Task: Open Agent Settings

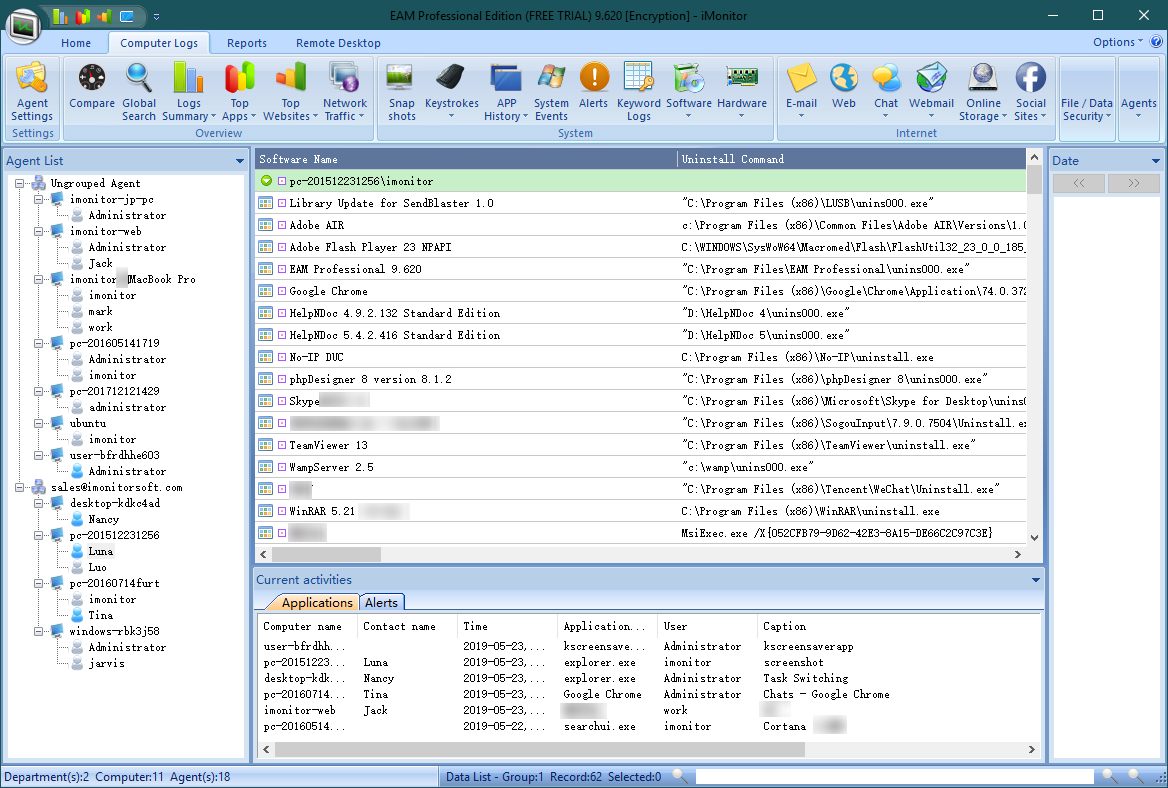Action: [32, 92]
